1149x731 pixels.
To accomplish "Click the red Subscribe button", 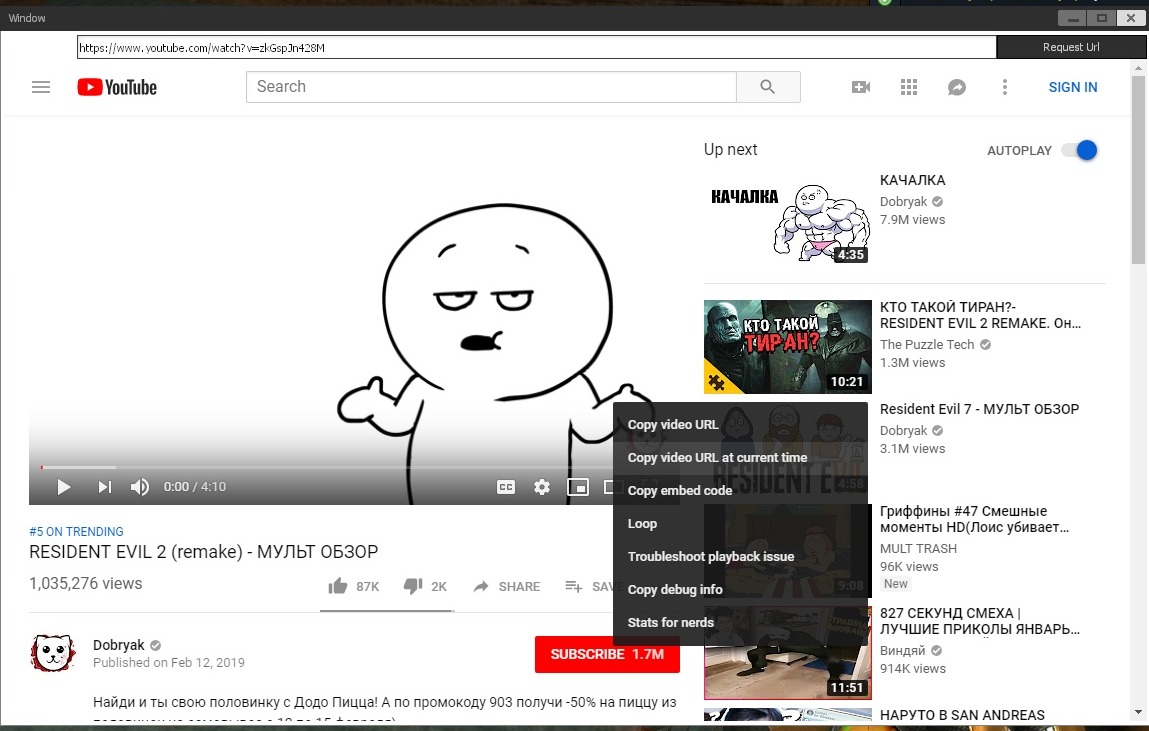I will tap(607, 654).
